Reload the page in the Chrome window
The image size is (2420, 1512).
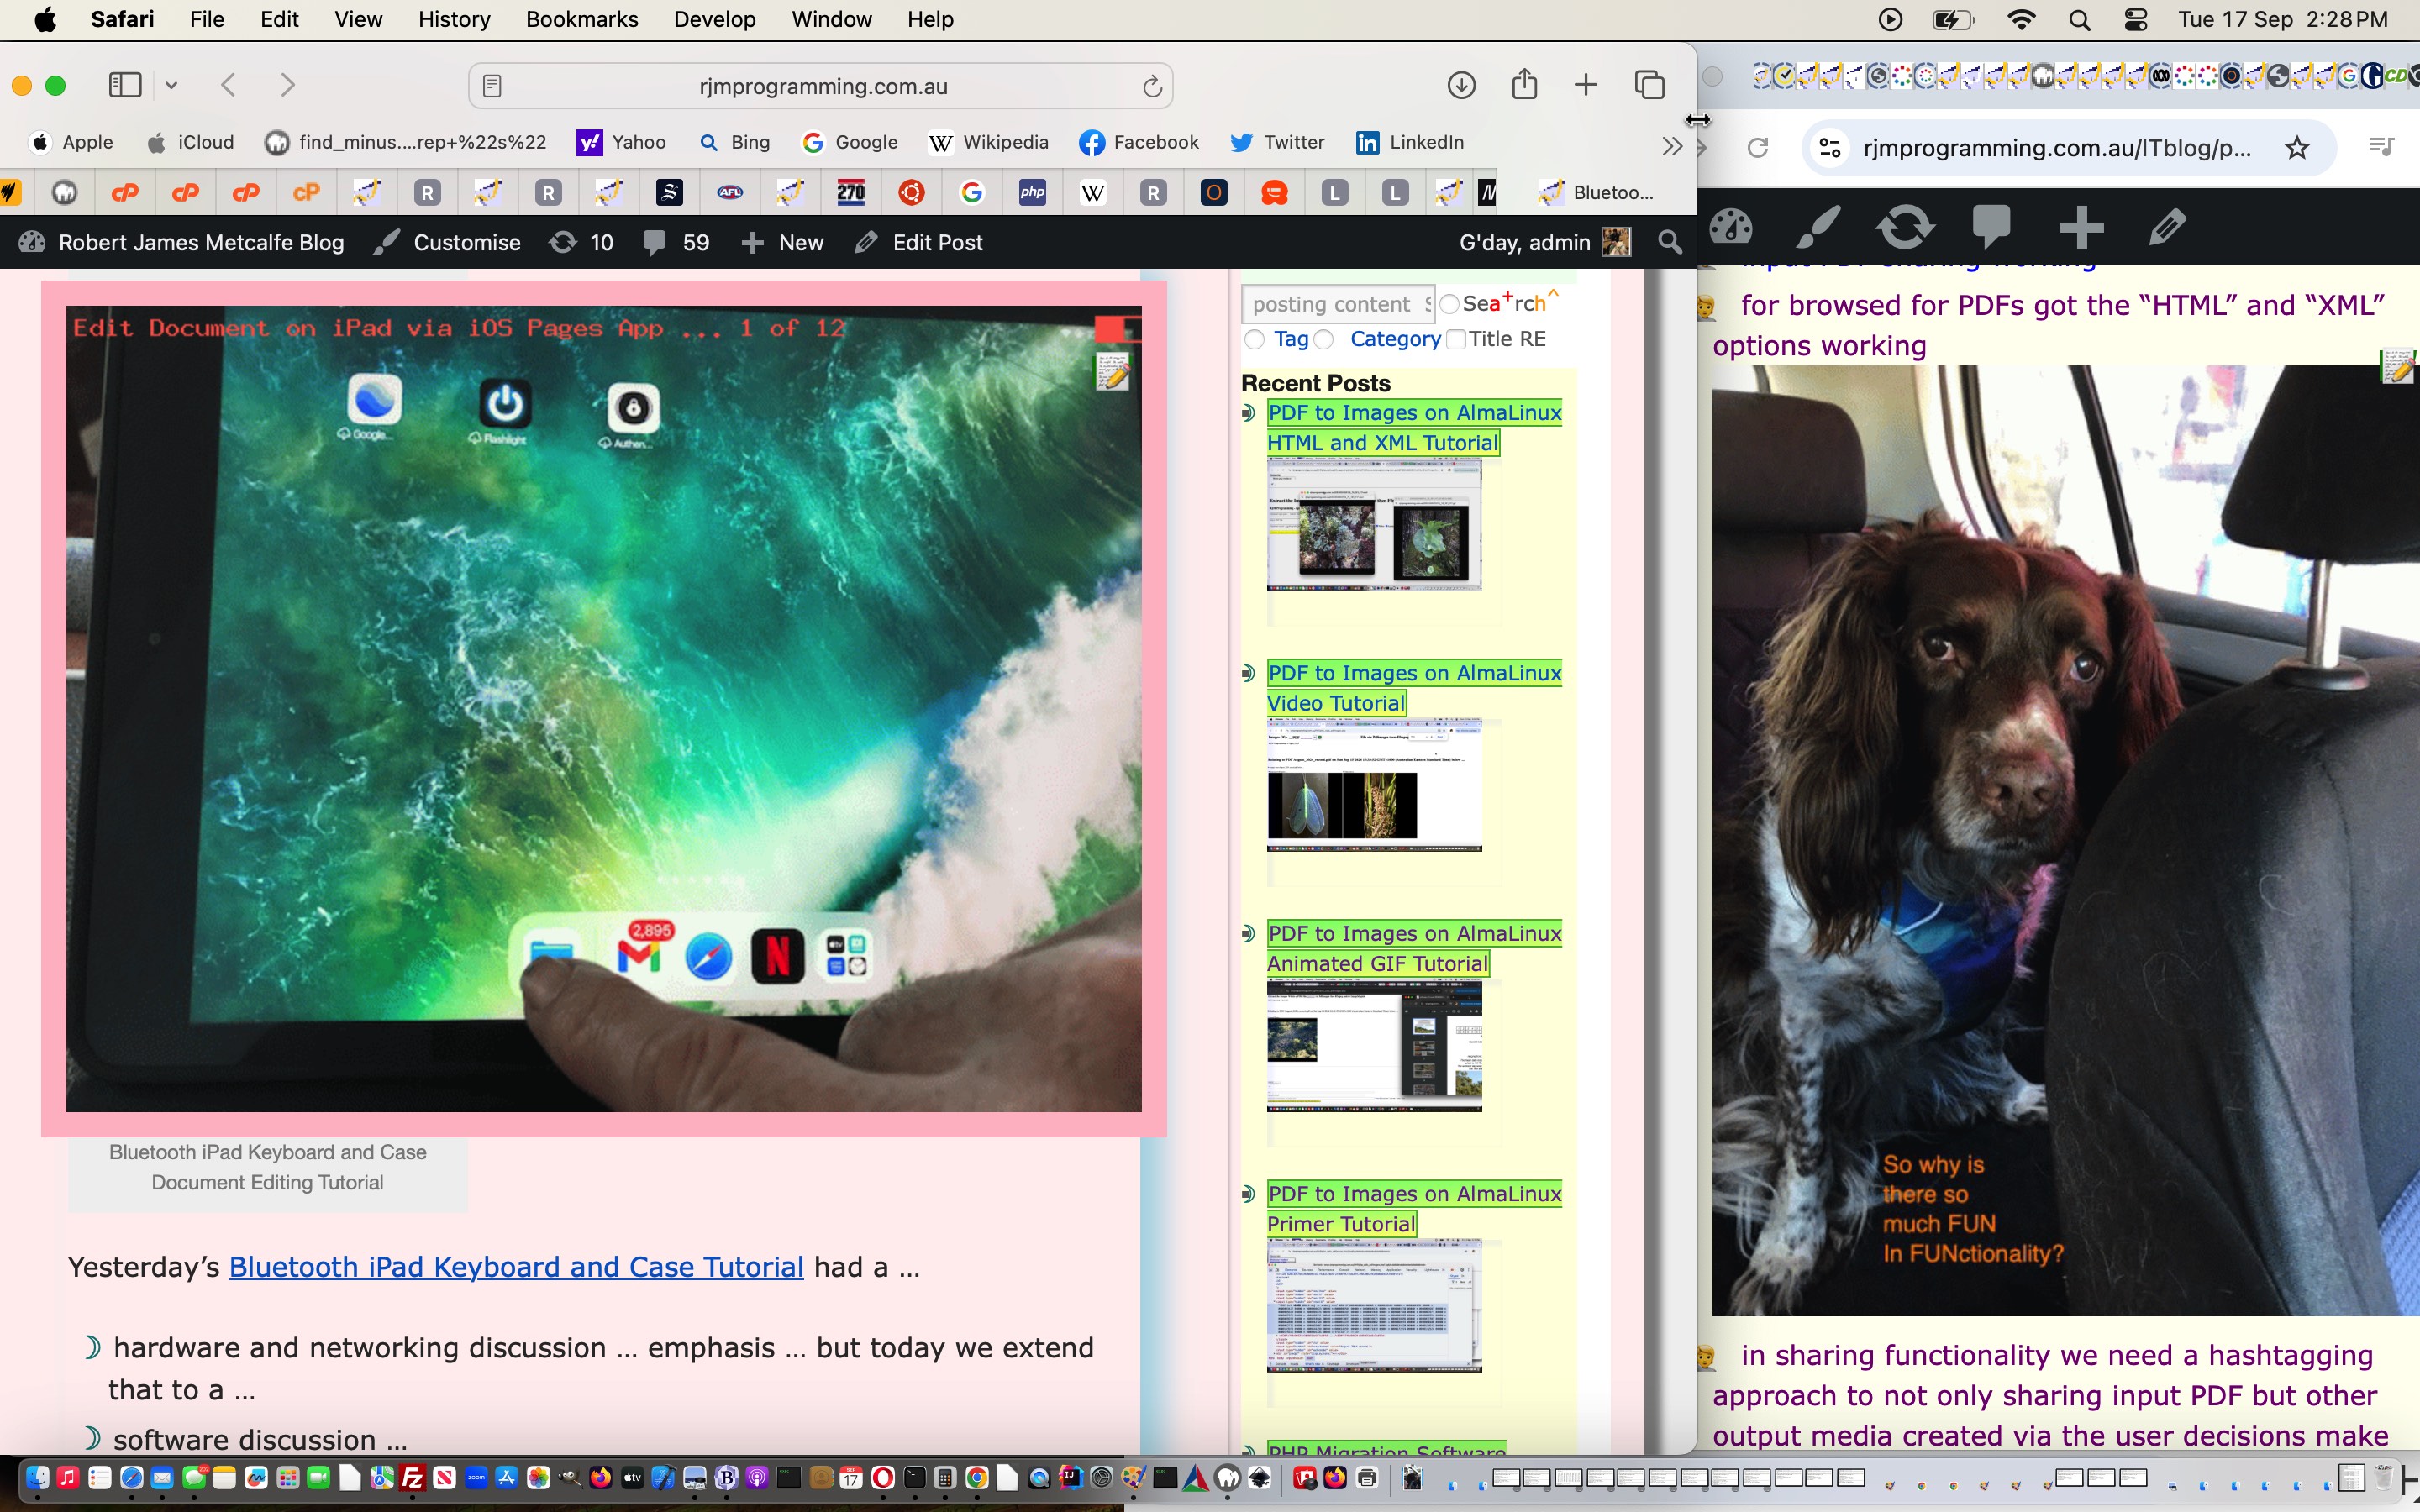pyautogui.click(x=1757, y=148)
